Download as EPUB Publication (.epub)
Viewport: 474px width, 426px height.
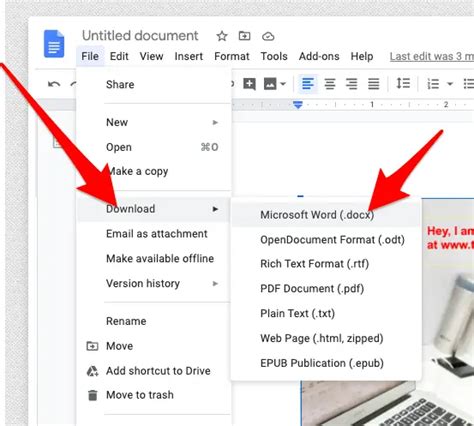pos(326,363)
